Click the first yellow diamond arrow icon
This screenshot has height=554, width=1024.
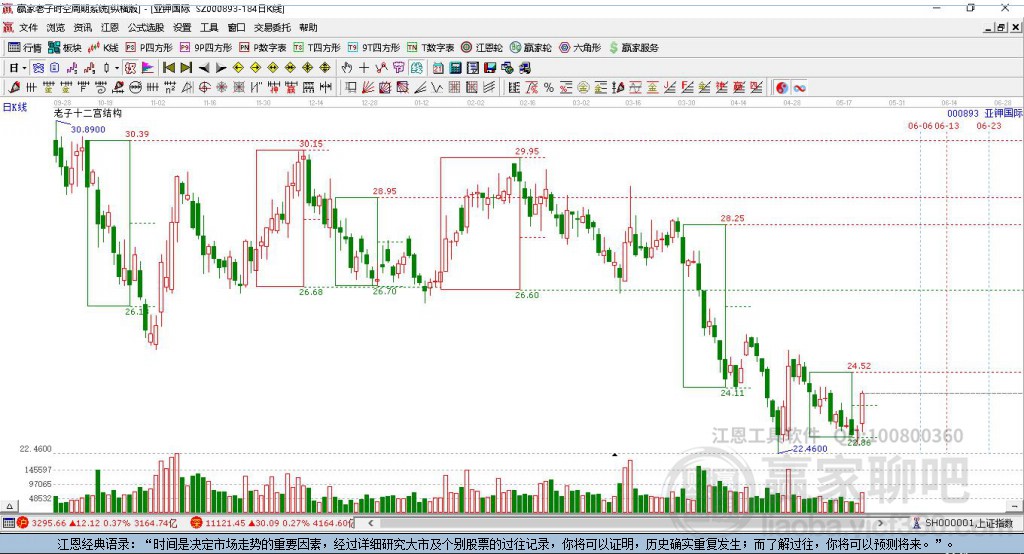pyautogui.click(x=238, y=68)
